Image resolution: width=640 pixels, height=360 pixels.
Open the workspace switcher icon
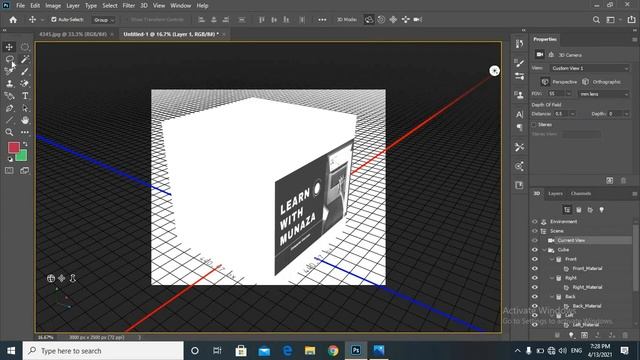click(611, 20)
